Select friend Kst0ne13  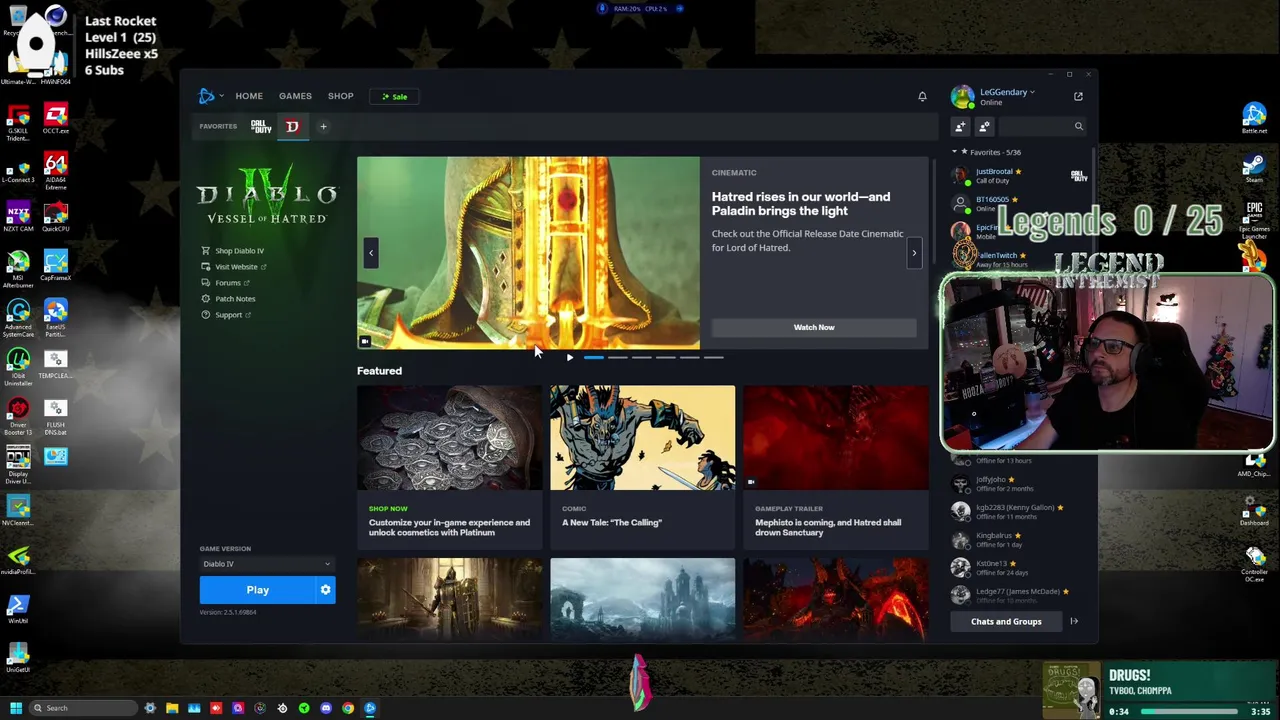(x=1018, y=567)
